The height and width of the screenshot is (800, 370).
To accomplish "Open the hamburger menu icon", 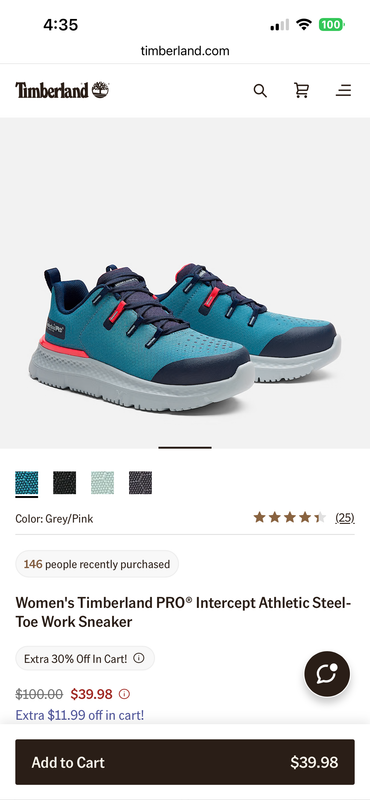I will (343, 91).
